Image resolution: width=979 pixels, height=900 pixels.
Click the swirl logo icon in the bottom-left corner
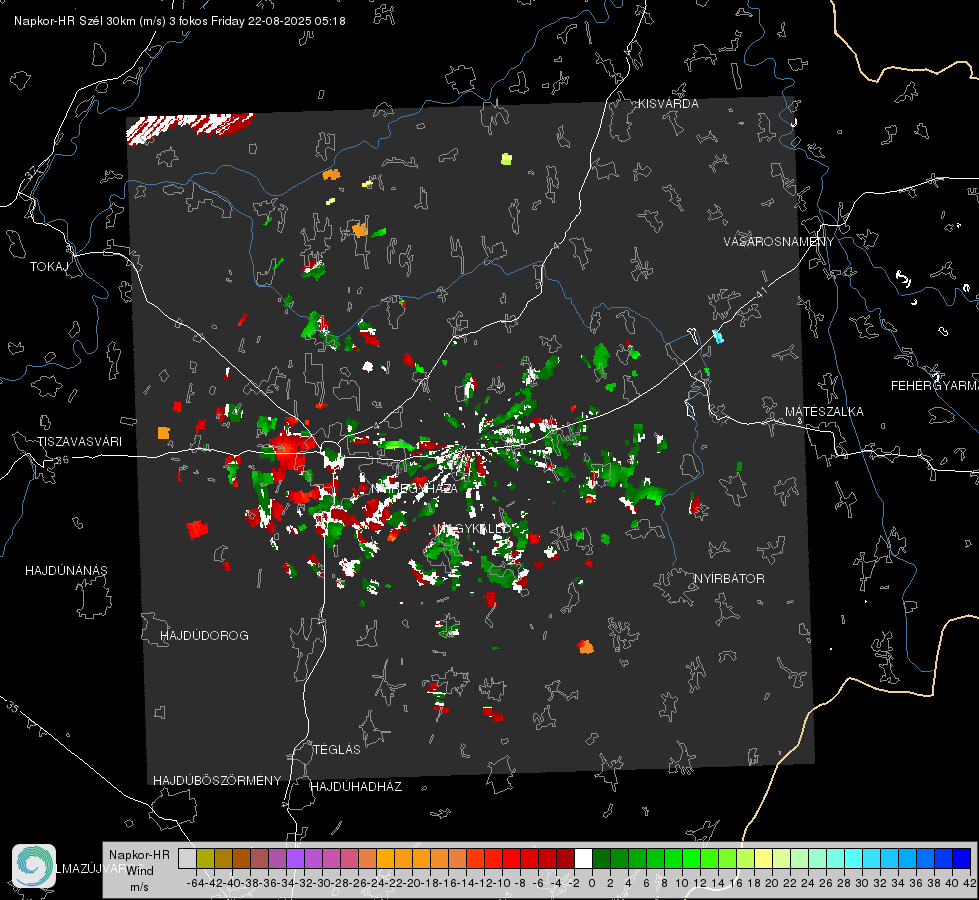pyautogui.click(x=34, y=866)
